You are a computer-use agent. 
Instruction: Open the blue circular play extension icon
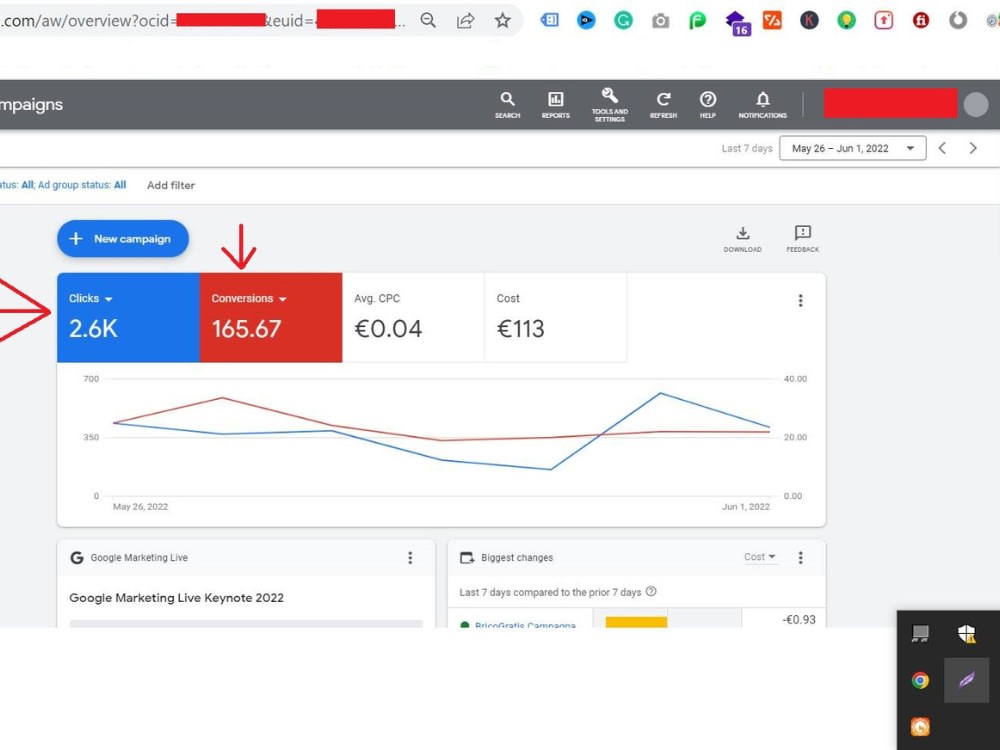[x=586, y=20]
